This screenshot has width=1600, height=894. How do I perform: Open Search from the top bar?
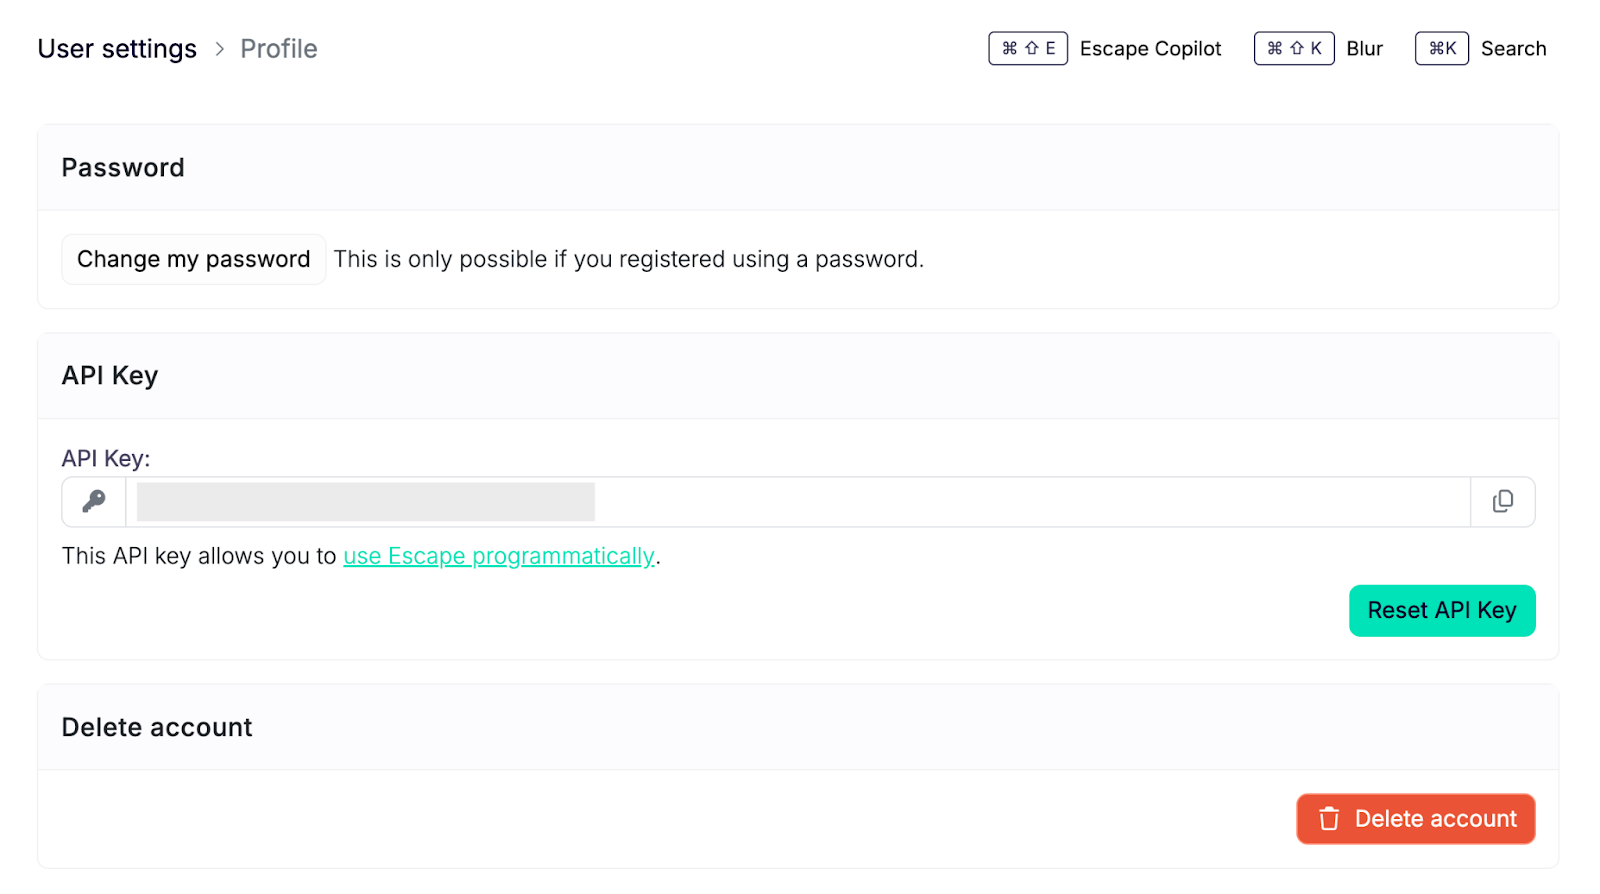coord(1513,49)
